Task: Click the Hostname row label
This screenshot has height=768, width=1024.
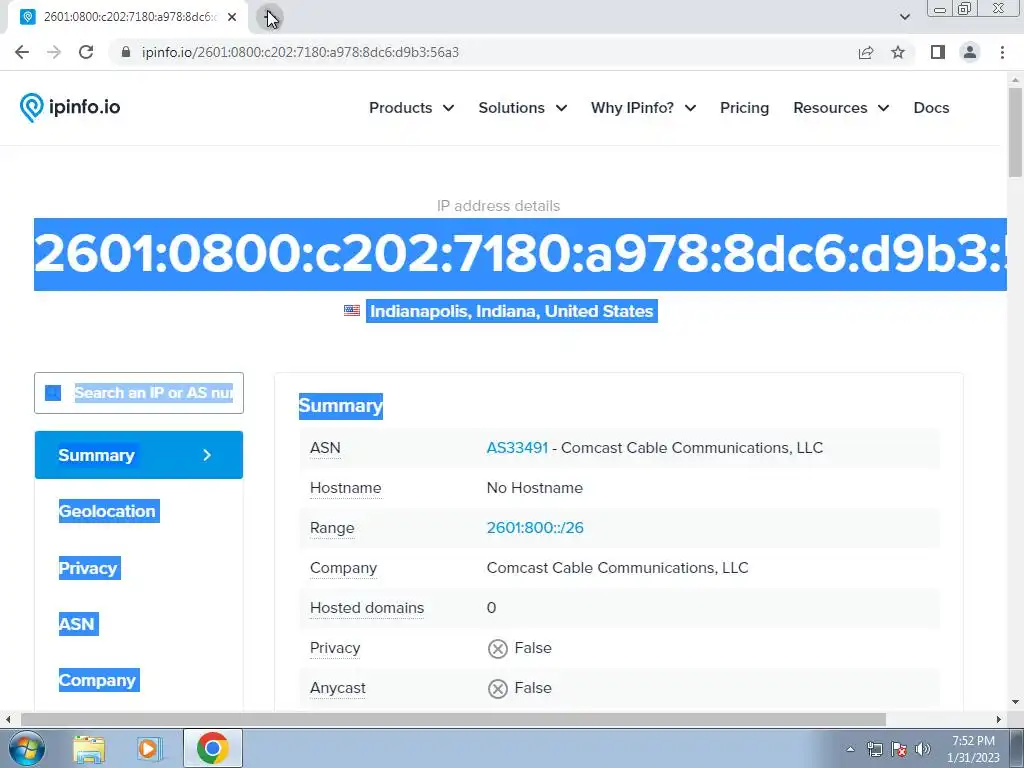Action: (345, 488)
